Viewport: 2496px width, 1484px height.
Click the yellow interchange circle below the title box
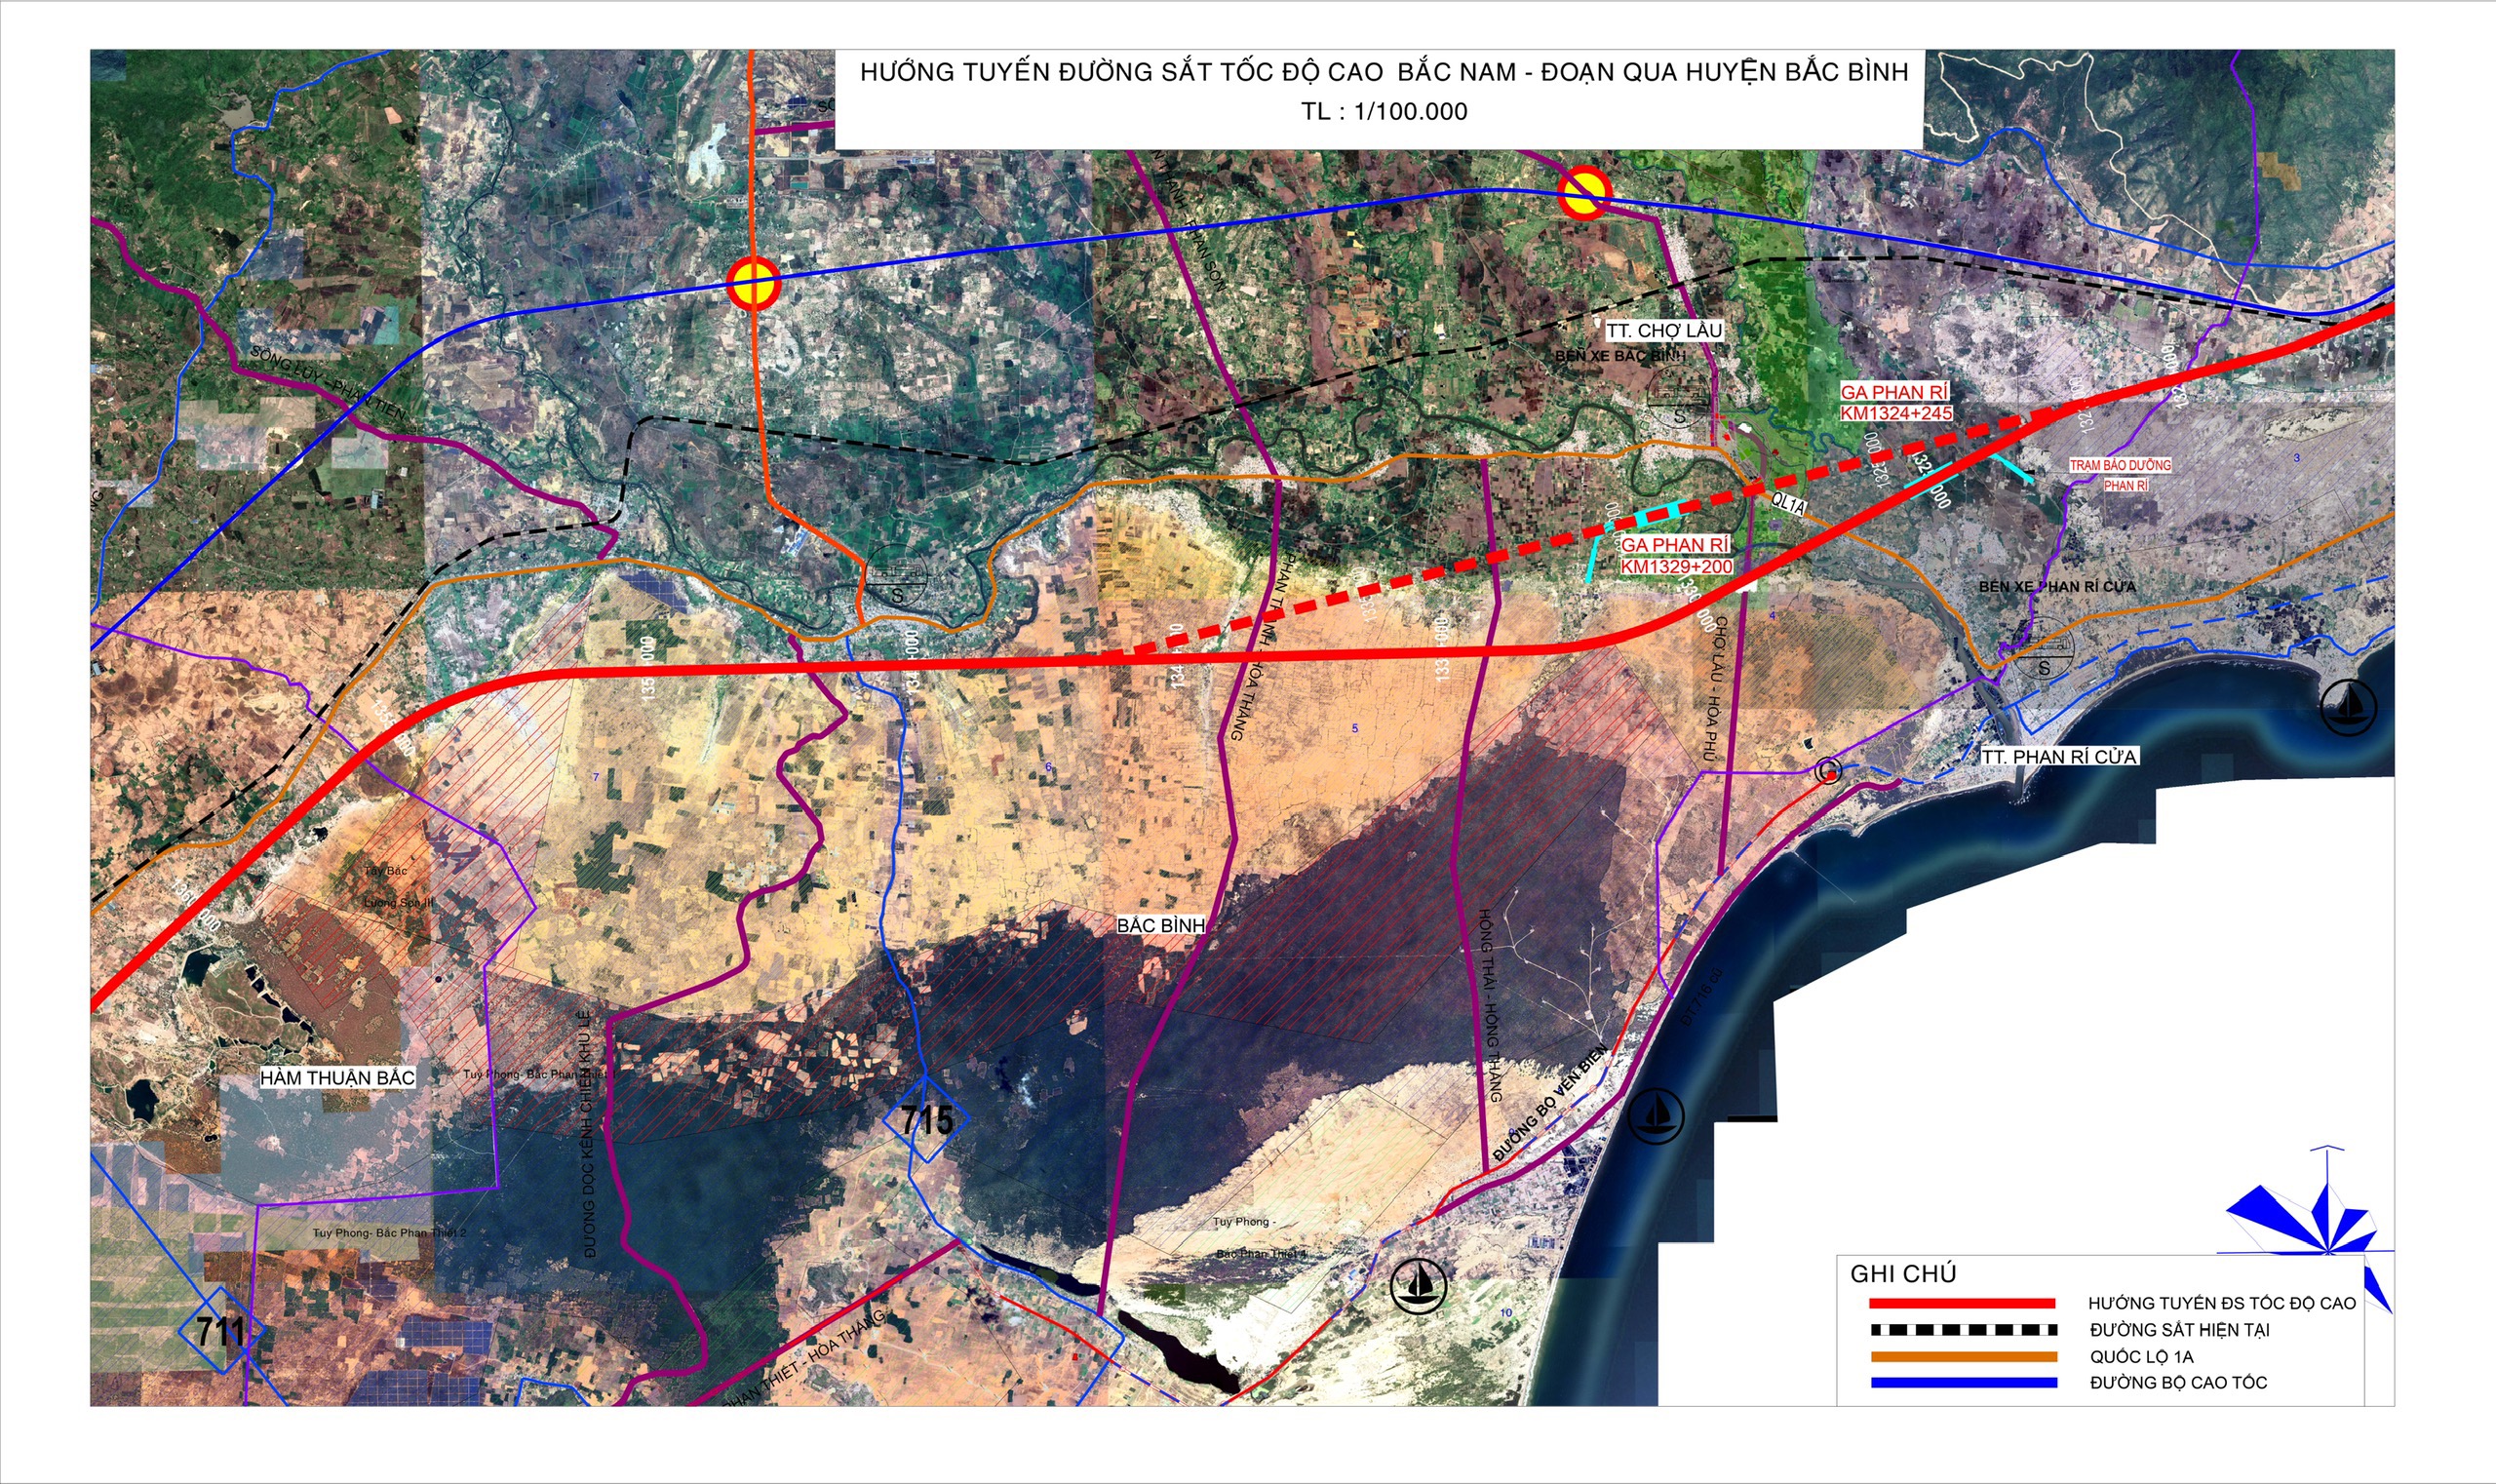click(x=1584, y=192)
